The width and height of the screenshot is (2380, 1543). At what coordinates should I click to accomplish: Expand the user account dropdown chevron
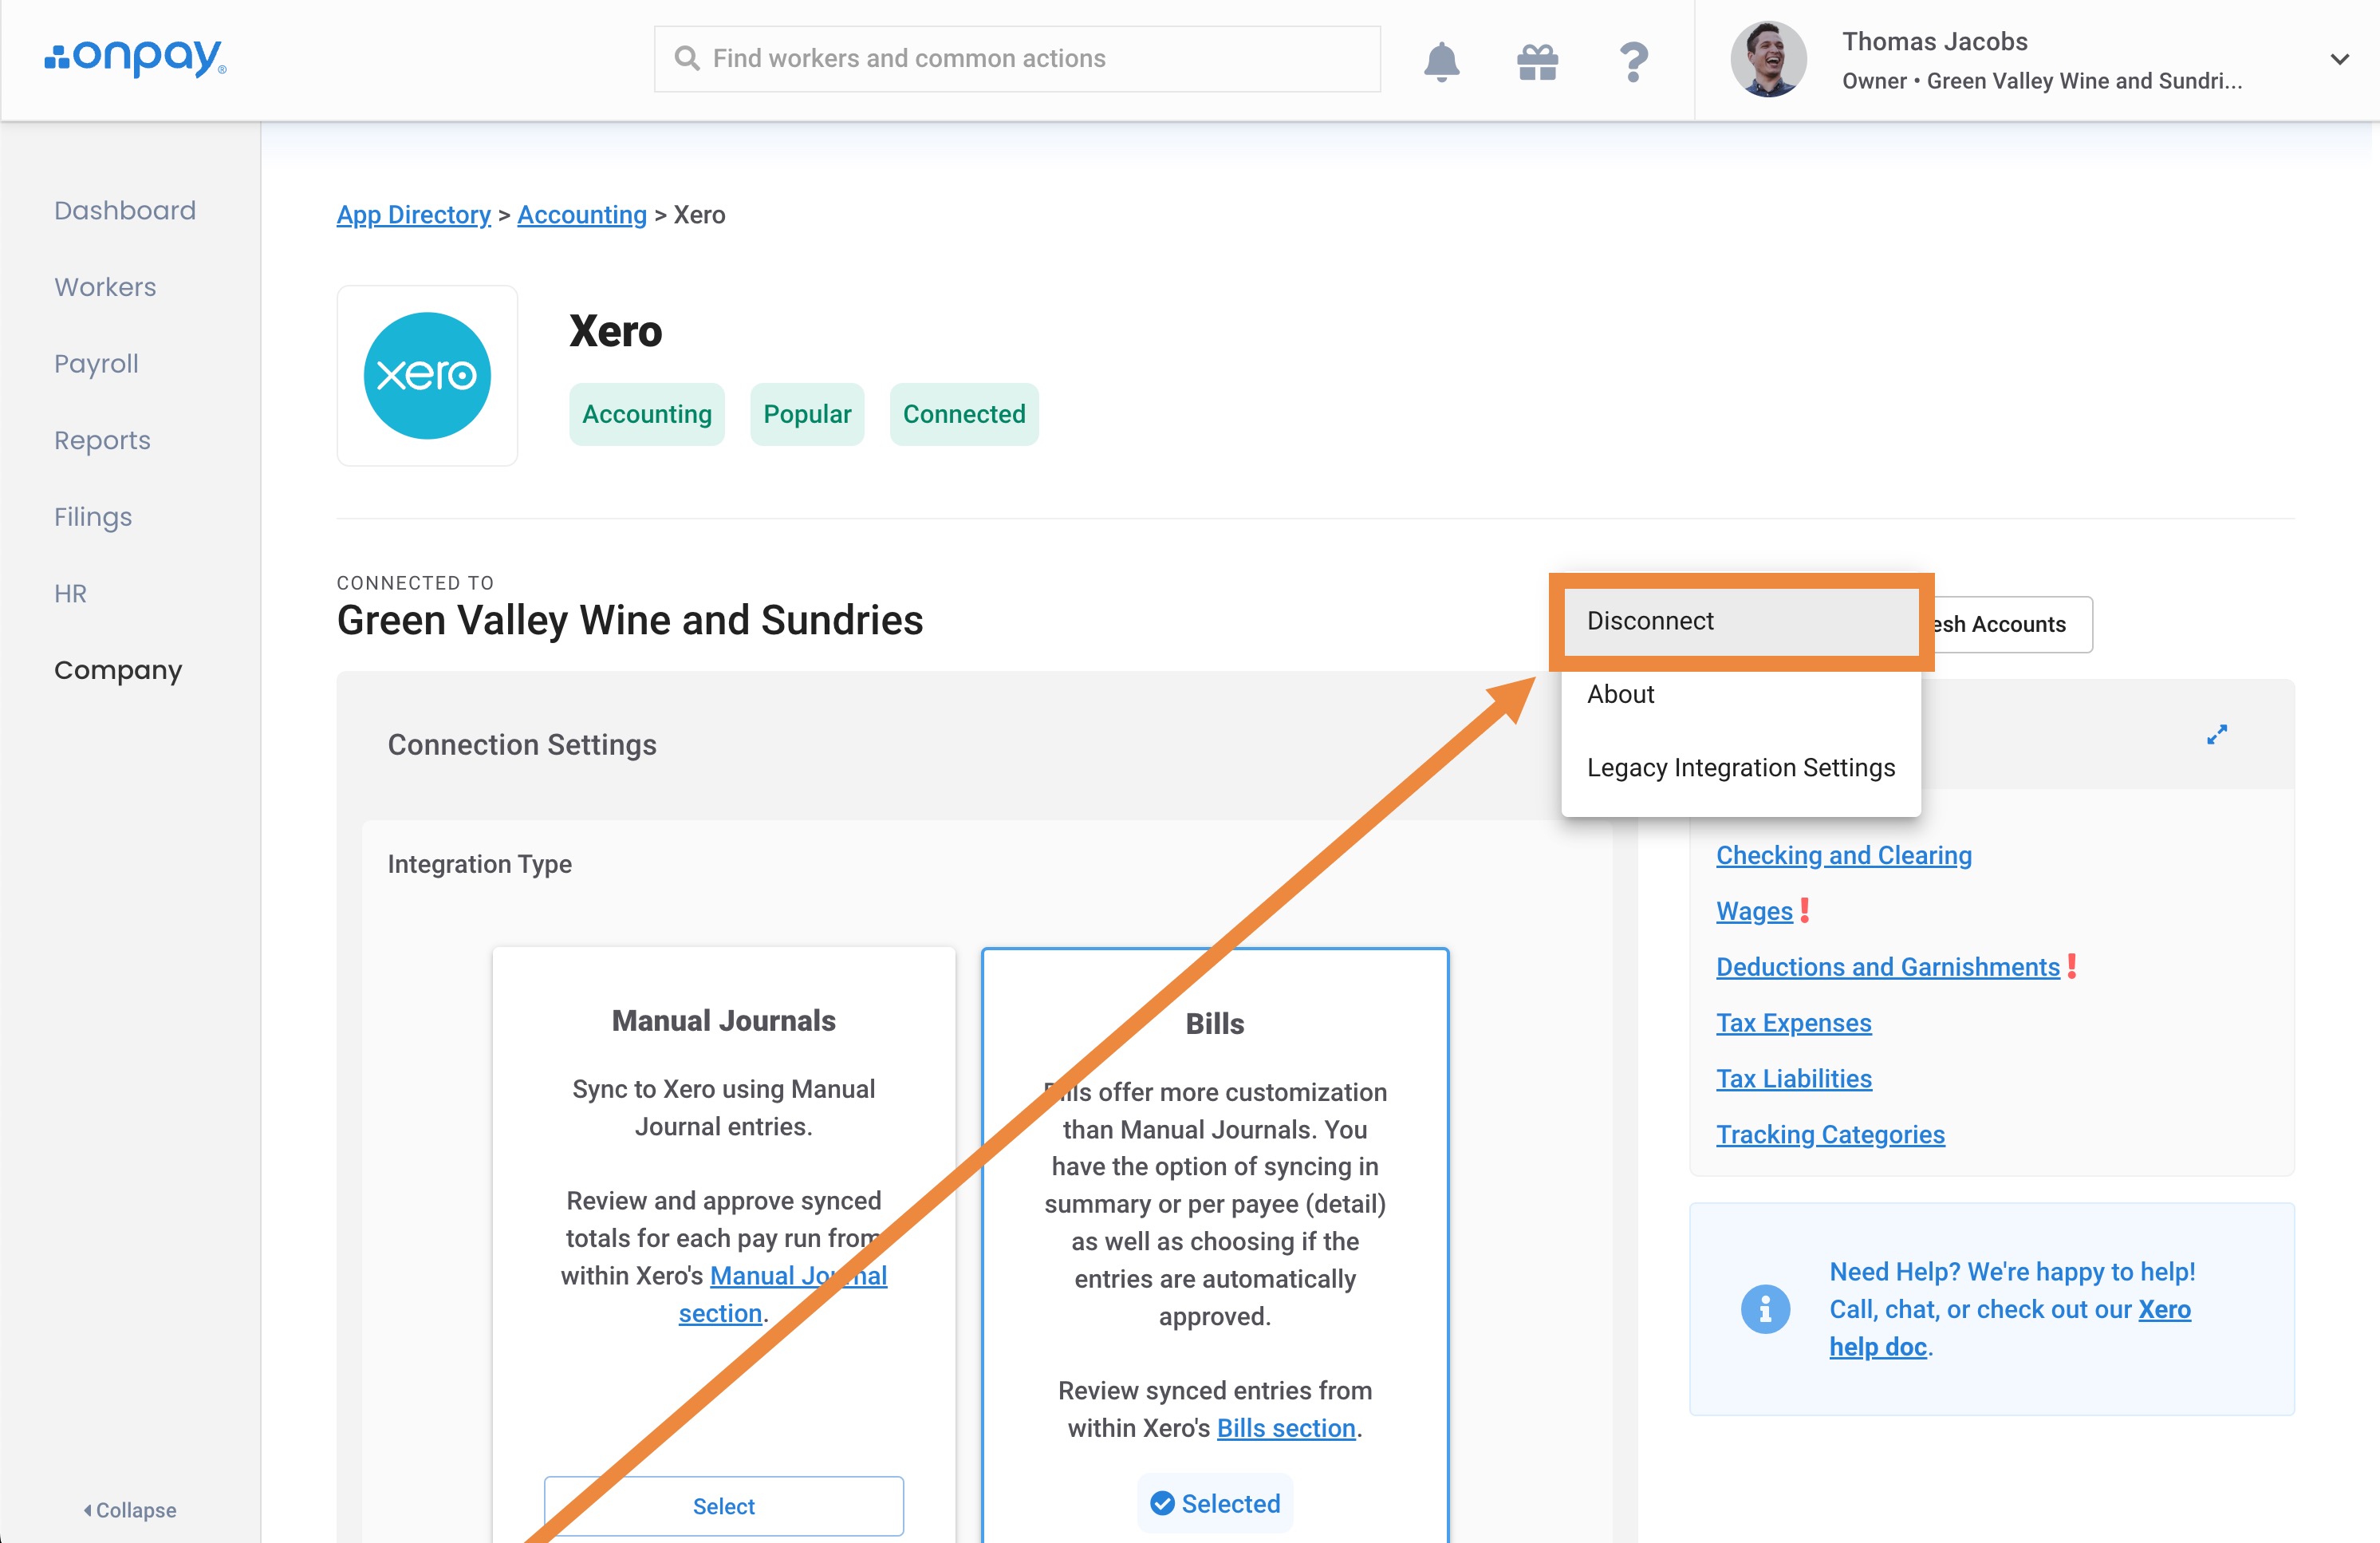pos(2339,59)
